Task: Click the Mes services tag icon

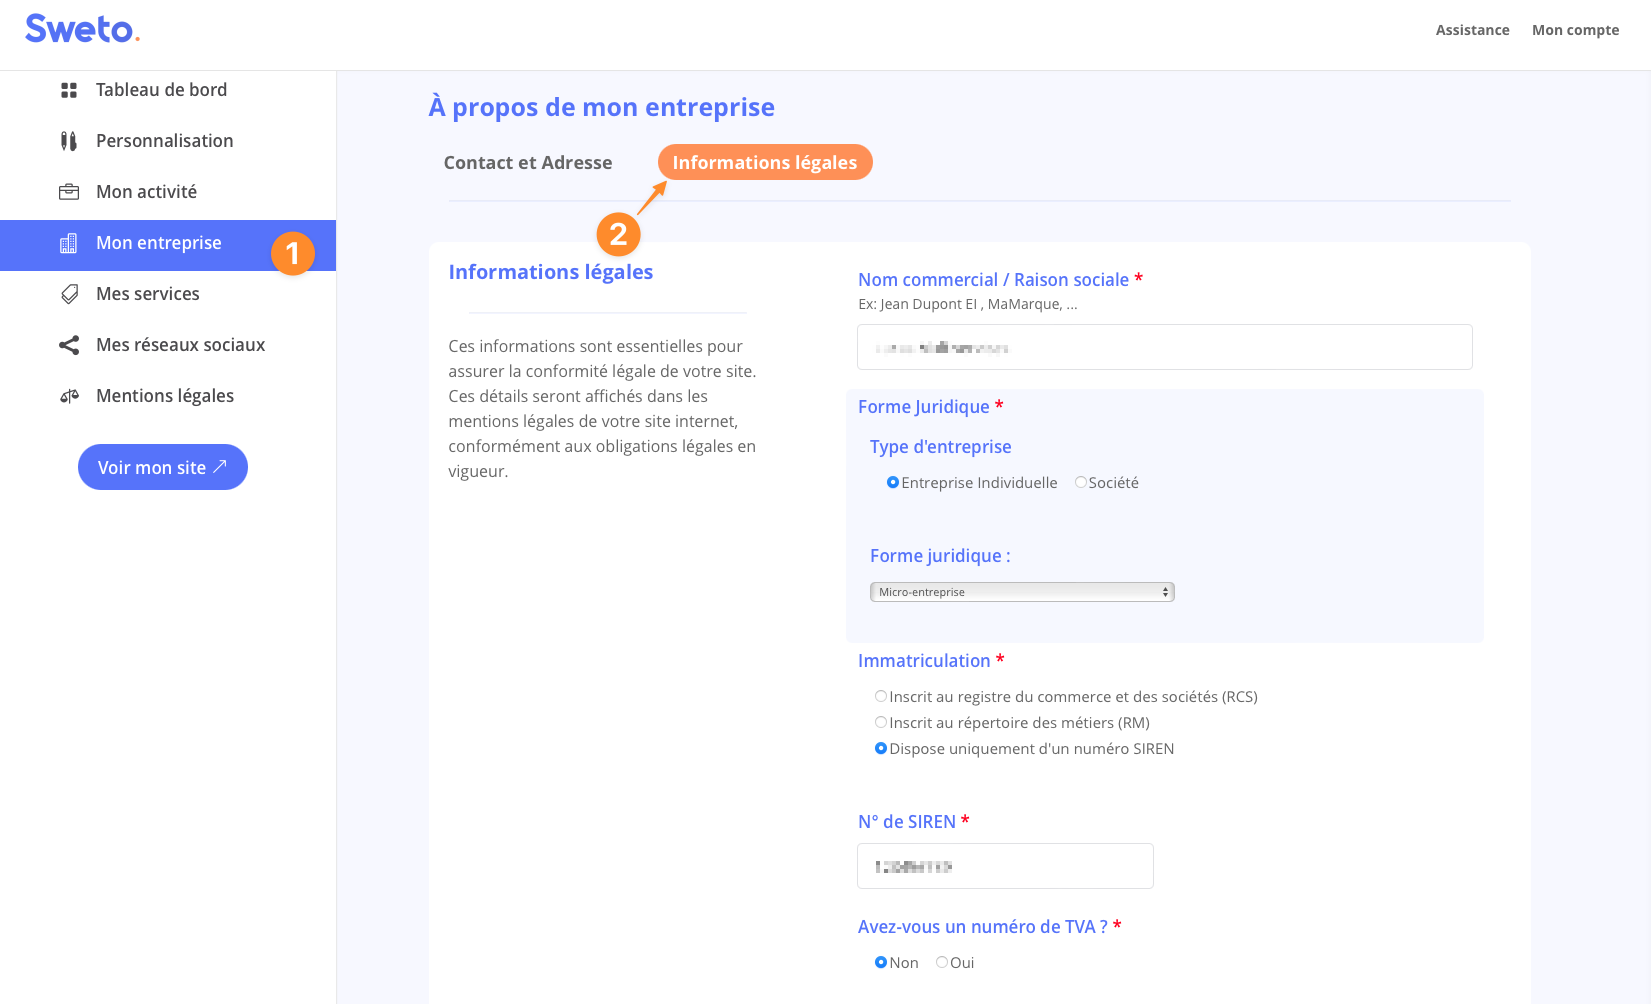Action: pos(69,294)
